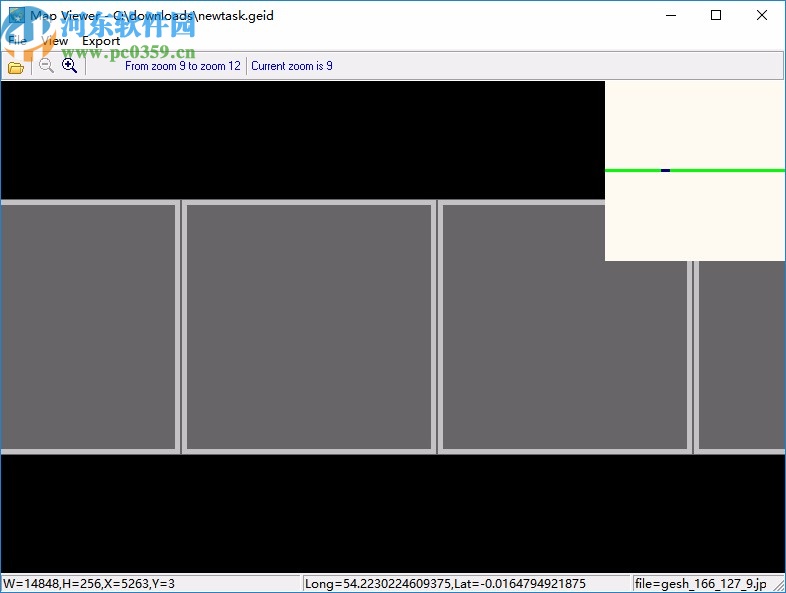Click the Long=54.22 Lat status entry
This screenshot has width=786, height=593.
[x=466, y=583]
